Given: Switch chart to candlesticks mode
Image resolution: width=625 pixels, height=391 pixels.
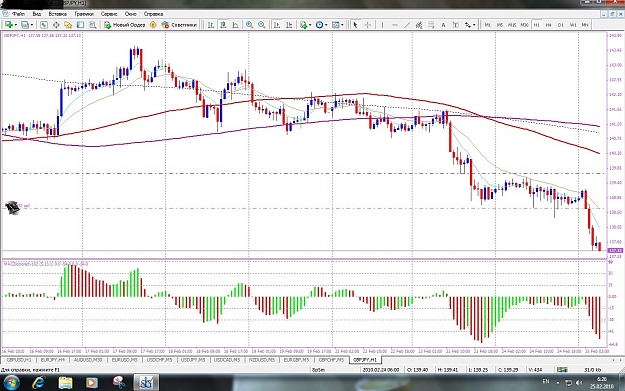Looking at the screenshot, I should coord(223,25).
